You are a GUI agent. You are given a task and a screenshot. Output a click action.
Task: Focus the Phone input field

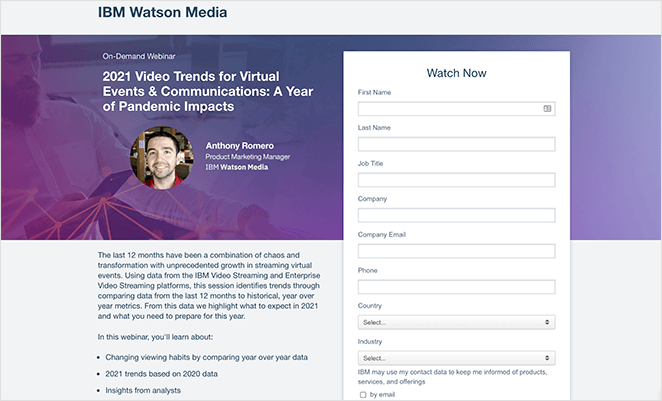(456, 287)
